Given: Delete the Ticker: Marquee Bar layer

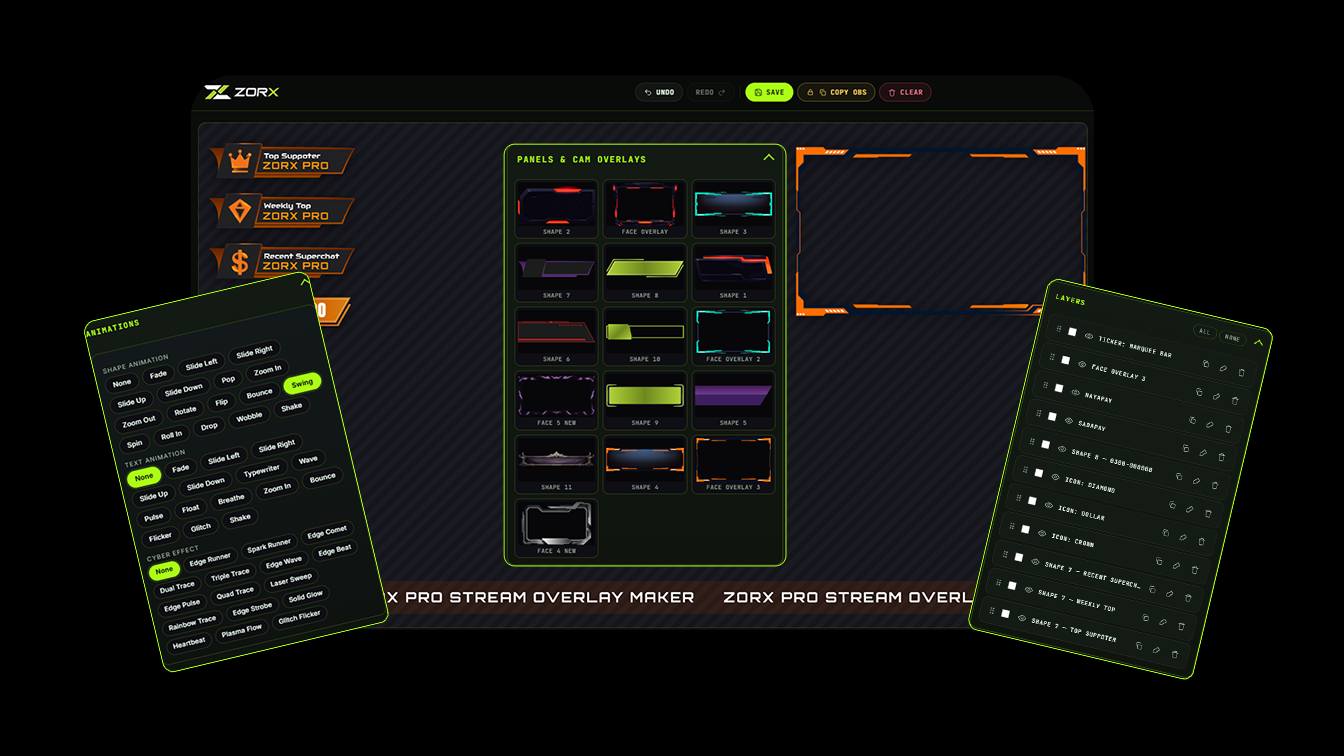Looking at the screenshot, I should point(1241,373).
